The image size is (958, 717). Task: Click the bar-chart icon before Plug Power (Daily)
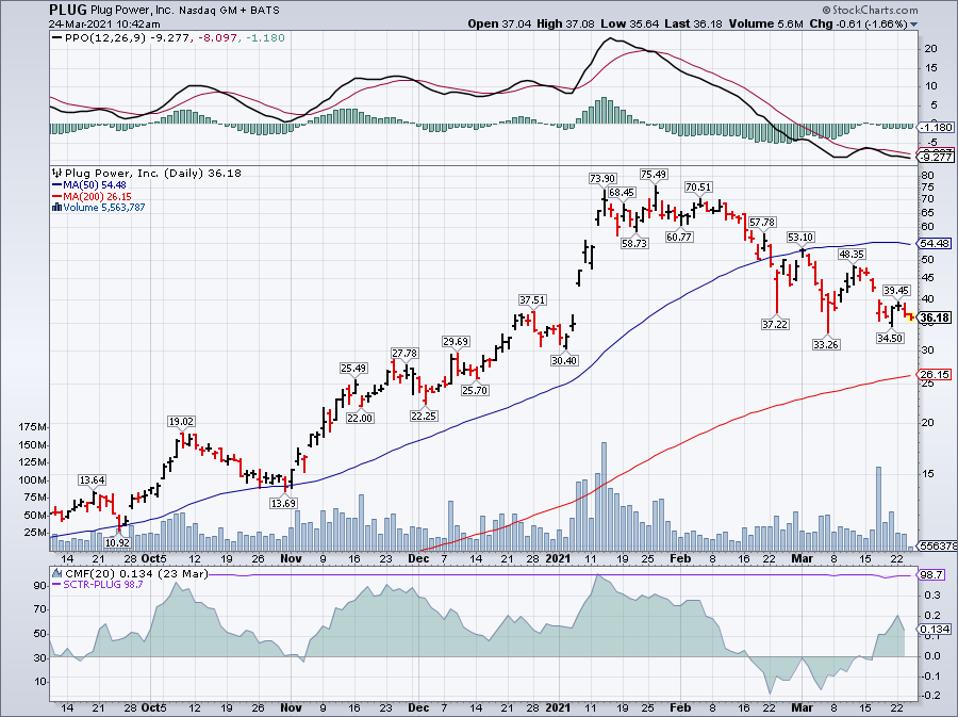tap(57, 173)
